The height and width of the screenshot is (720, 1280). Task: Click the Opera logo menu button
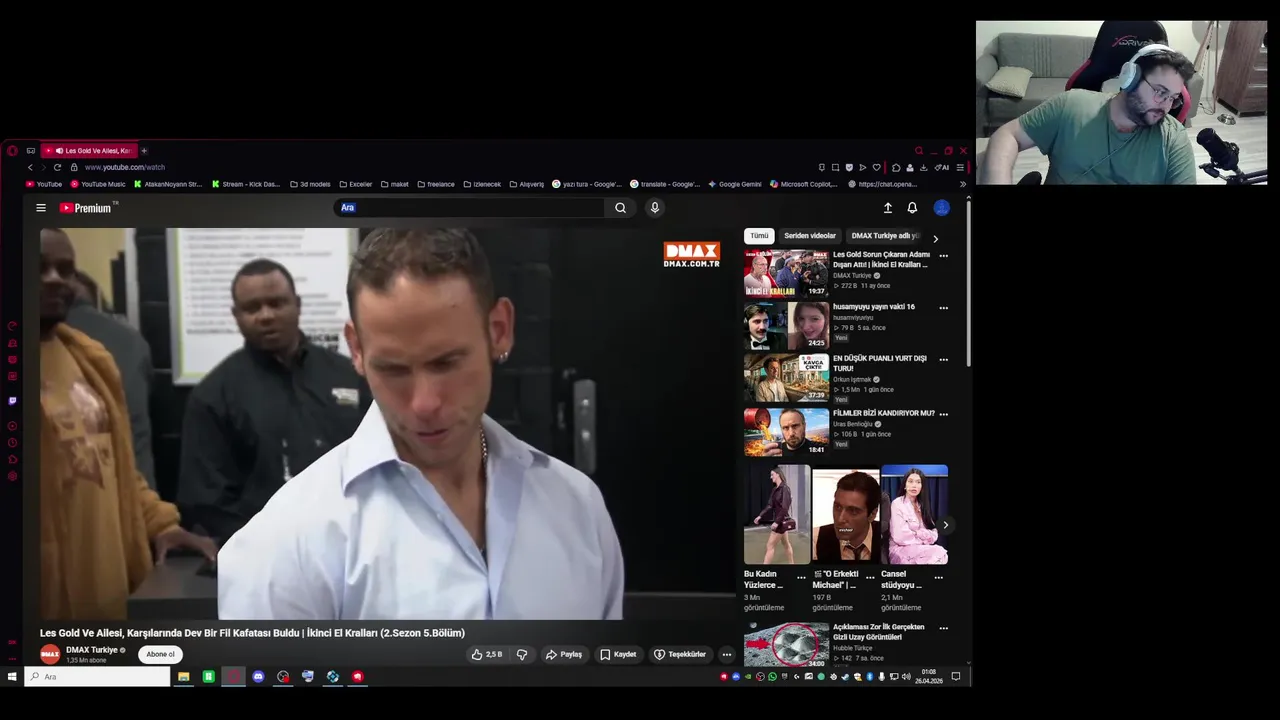point(12,151)
